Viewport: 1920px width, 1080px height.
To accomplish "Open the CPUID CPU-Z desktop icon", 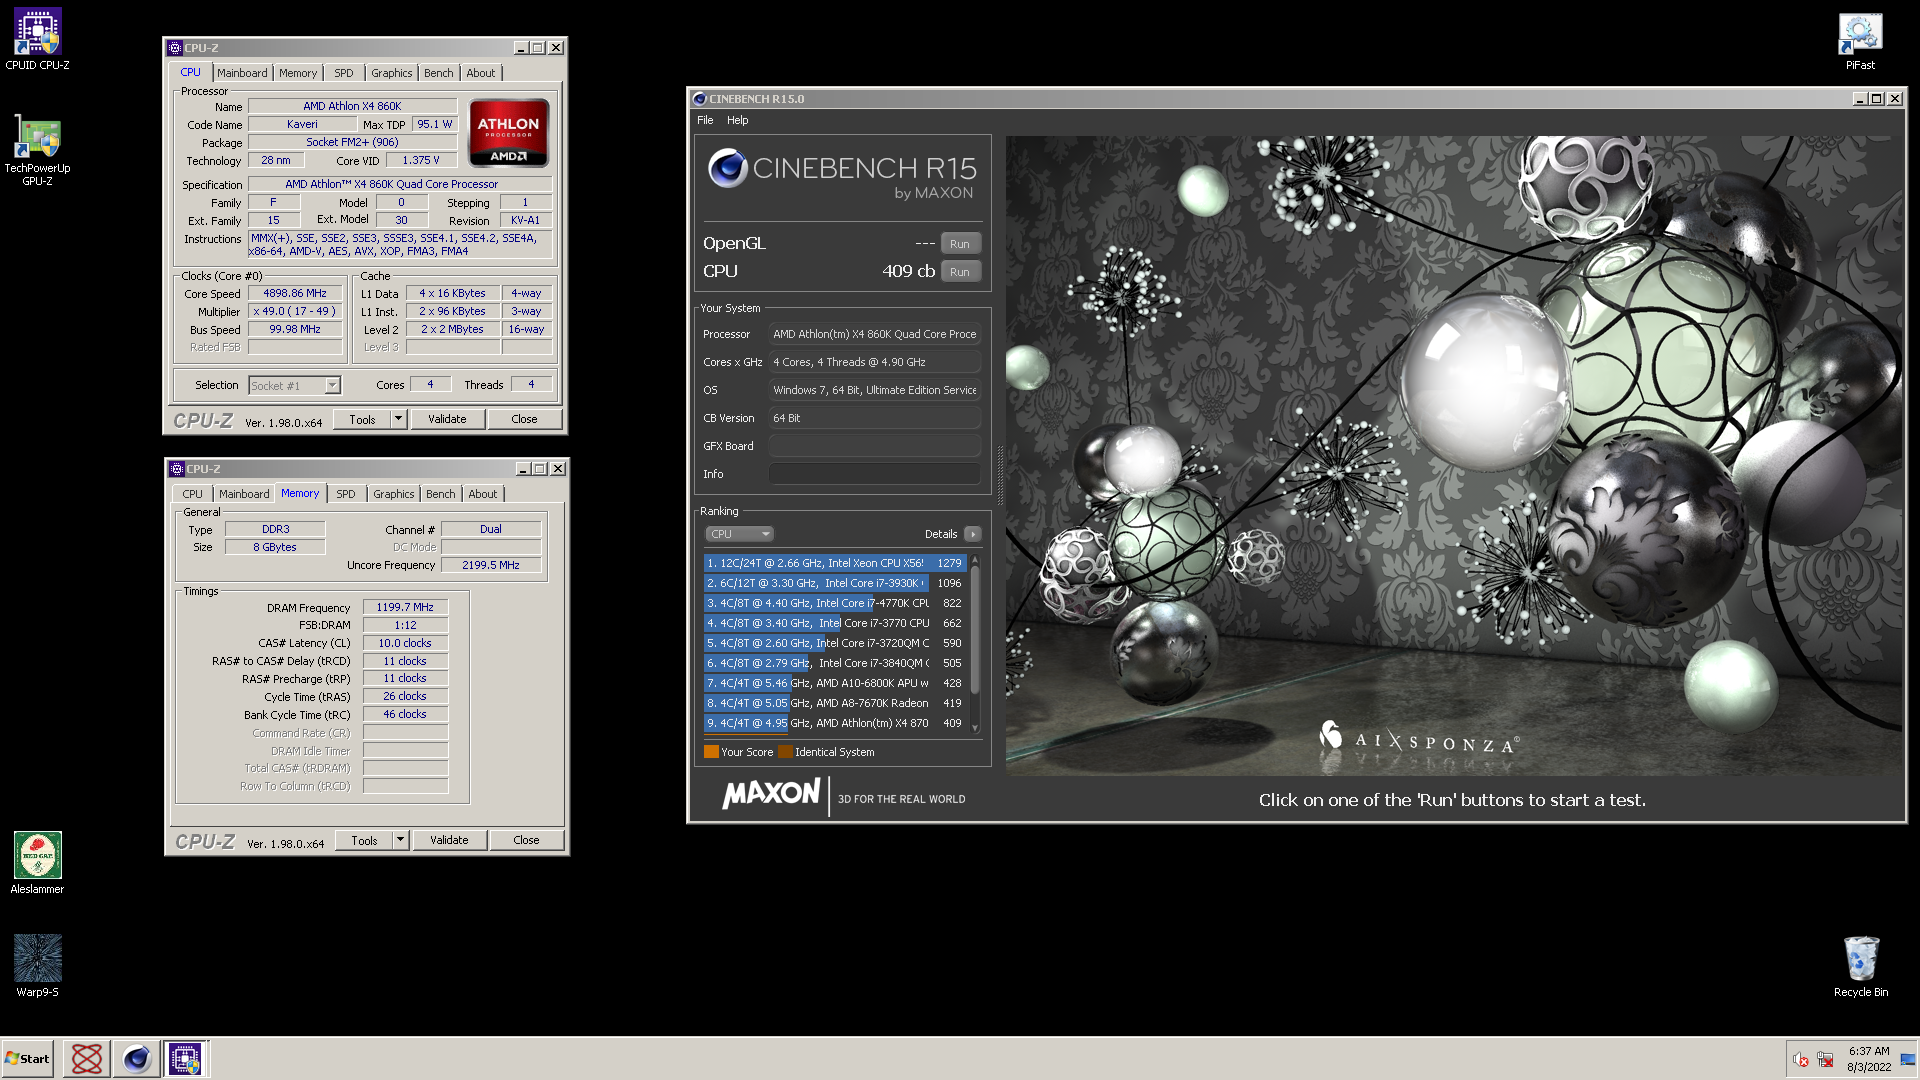I will pos(37,40).
